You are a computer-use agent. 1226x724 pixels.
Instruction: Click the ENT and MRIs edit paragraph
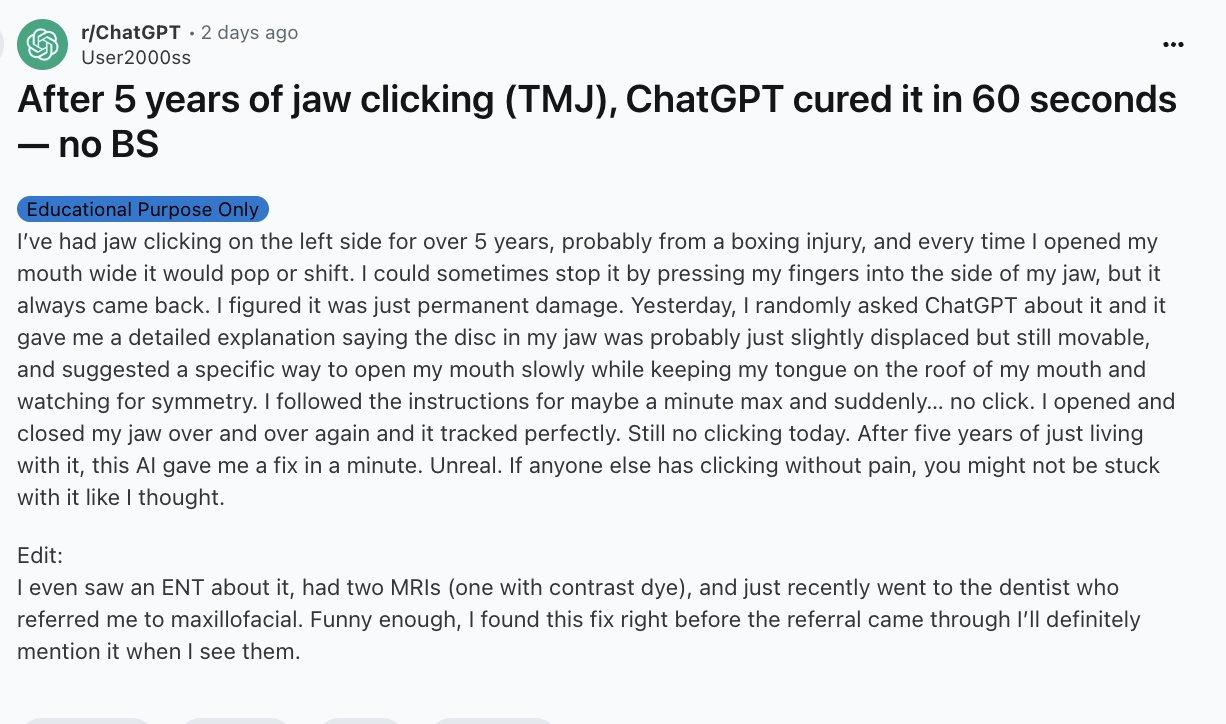coord(579,620)
